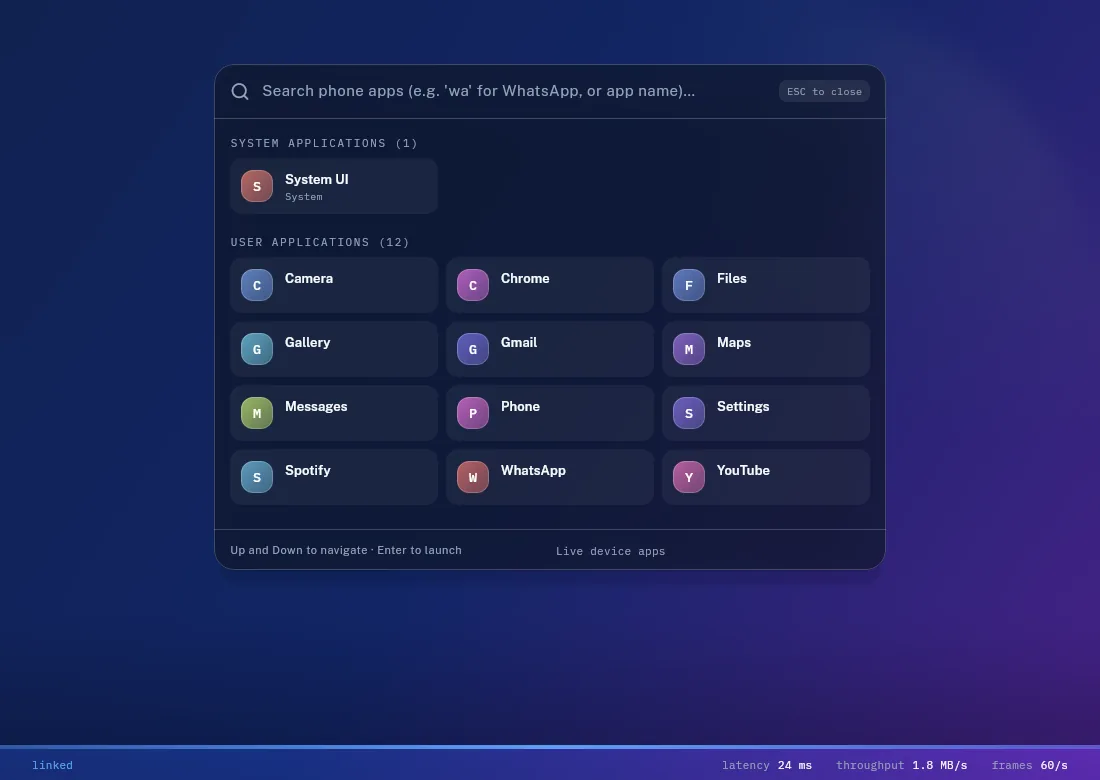Click the Gallery app icon
Screen dimensions: 1100x780
257,349
